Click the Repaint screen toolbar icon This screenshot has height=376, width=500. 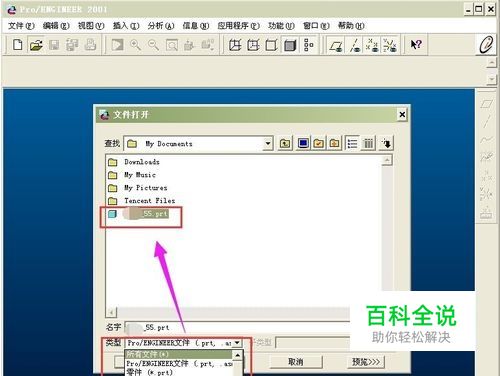coord(117,45)
